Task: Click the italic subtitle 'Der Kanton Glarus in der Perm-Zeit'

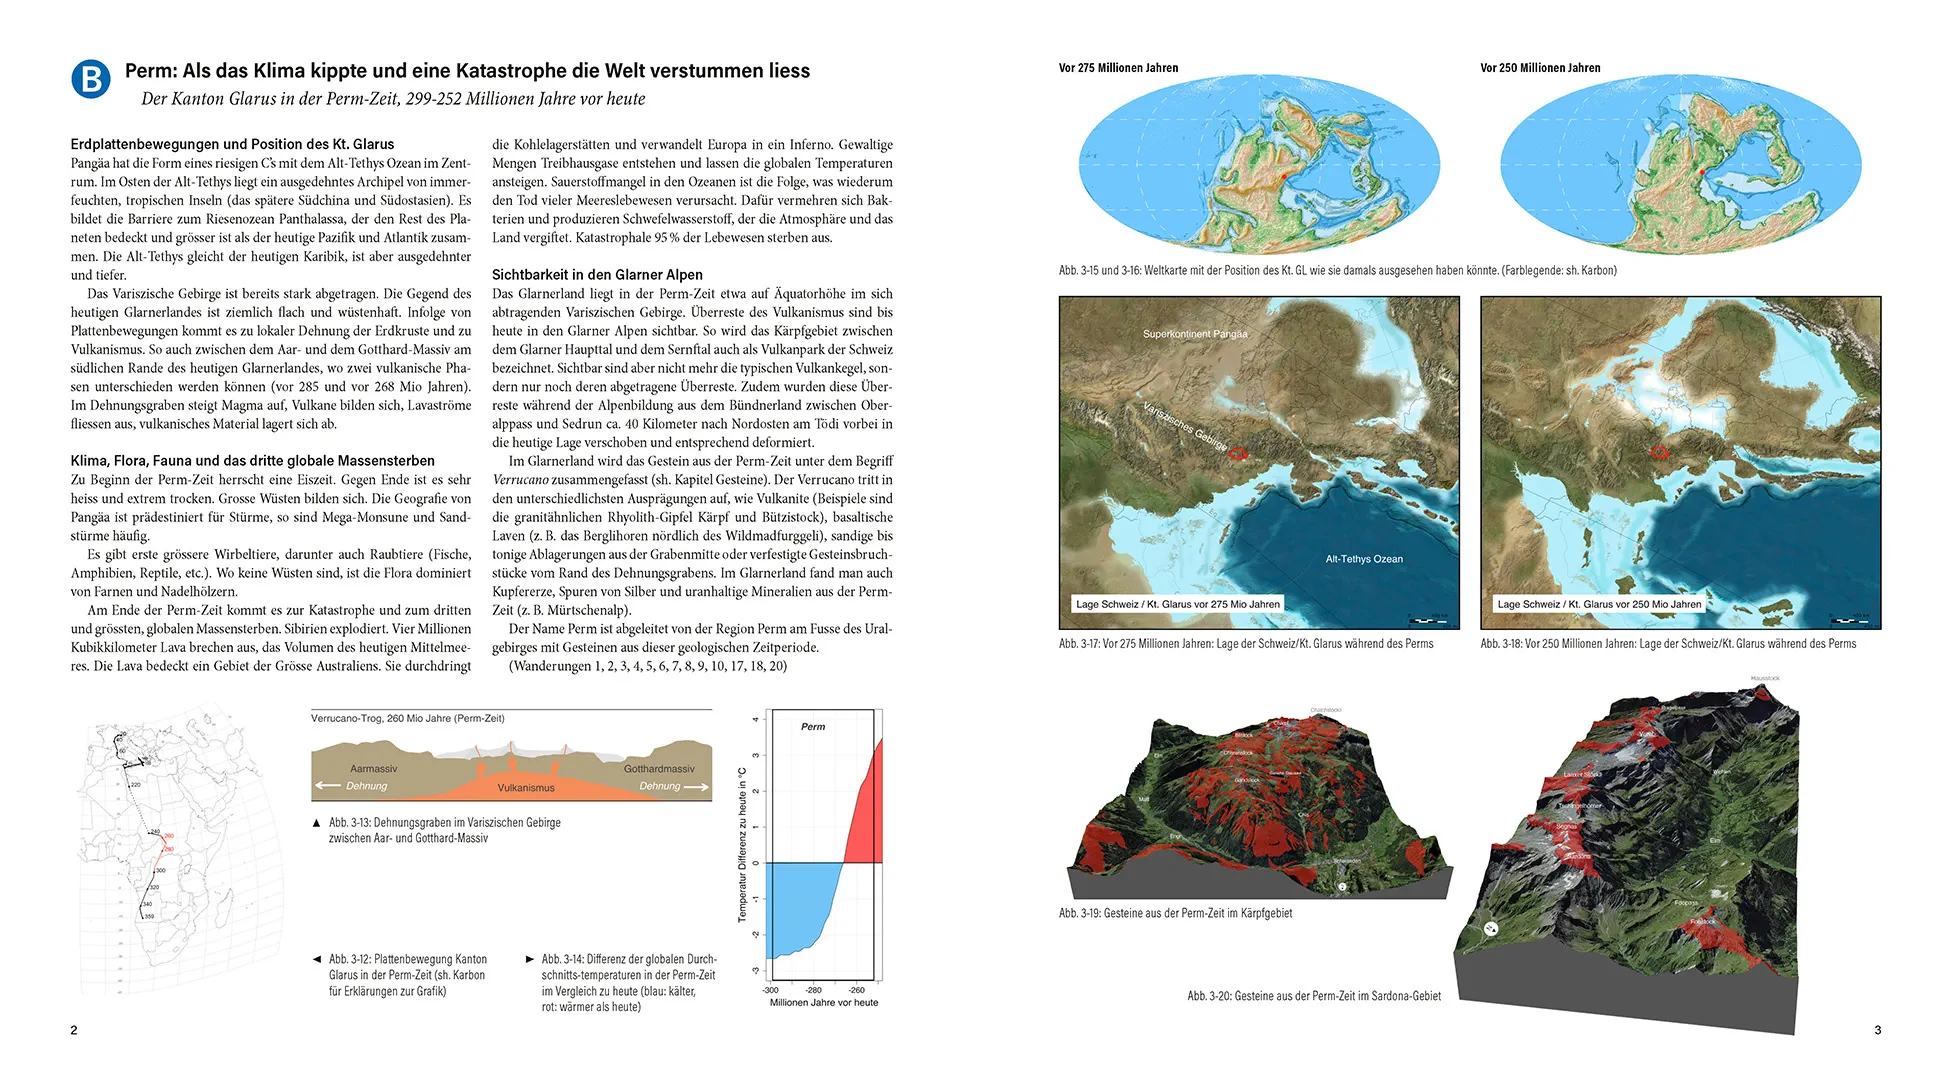Action: (x=393, y=99)
